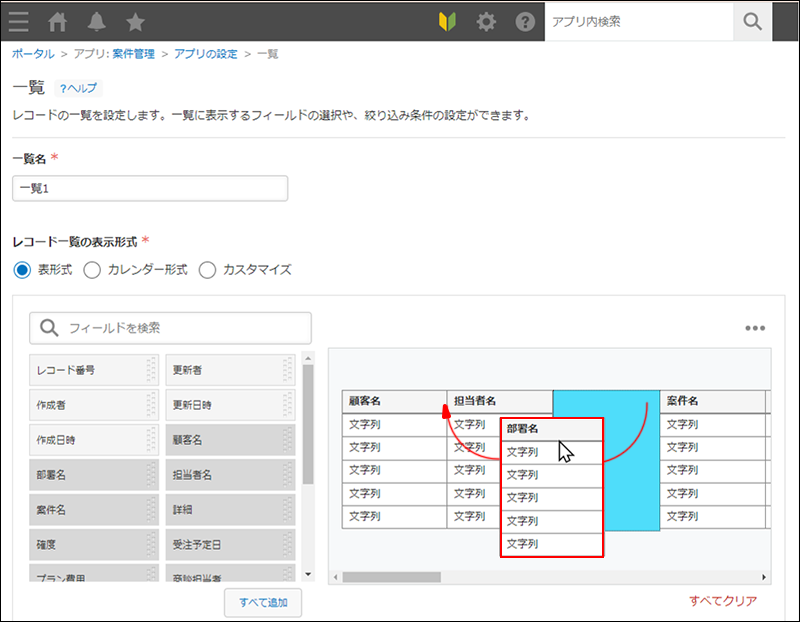
Task: Run the app search with the magnifier icon
Action: pos(752,19)
